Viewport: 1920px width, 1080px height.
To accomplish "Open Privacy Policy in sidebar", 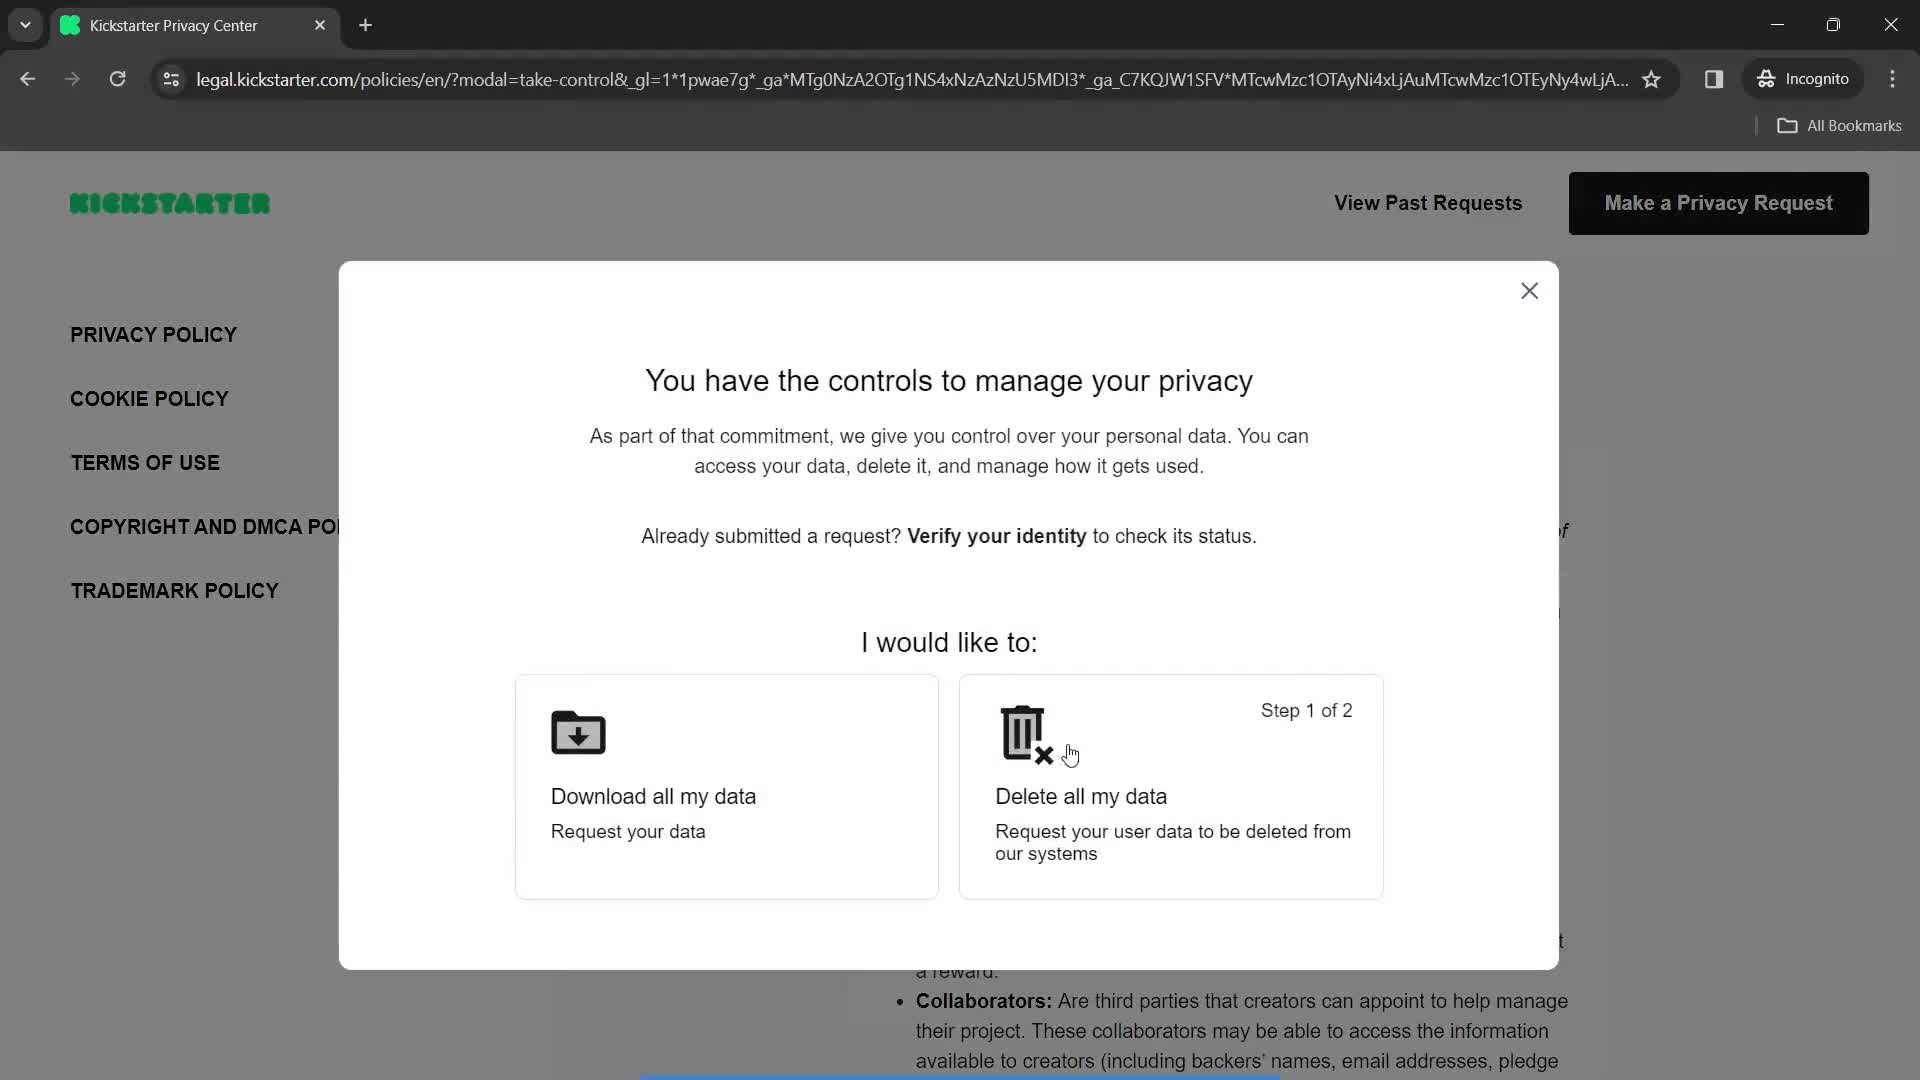I will coord(153,335).
